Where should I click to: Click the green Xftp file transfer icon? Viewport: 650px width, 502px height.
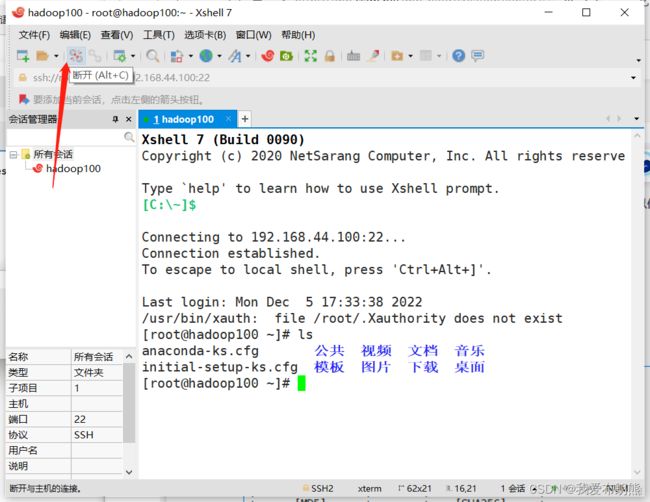coord(286,56)
